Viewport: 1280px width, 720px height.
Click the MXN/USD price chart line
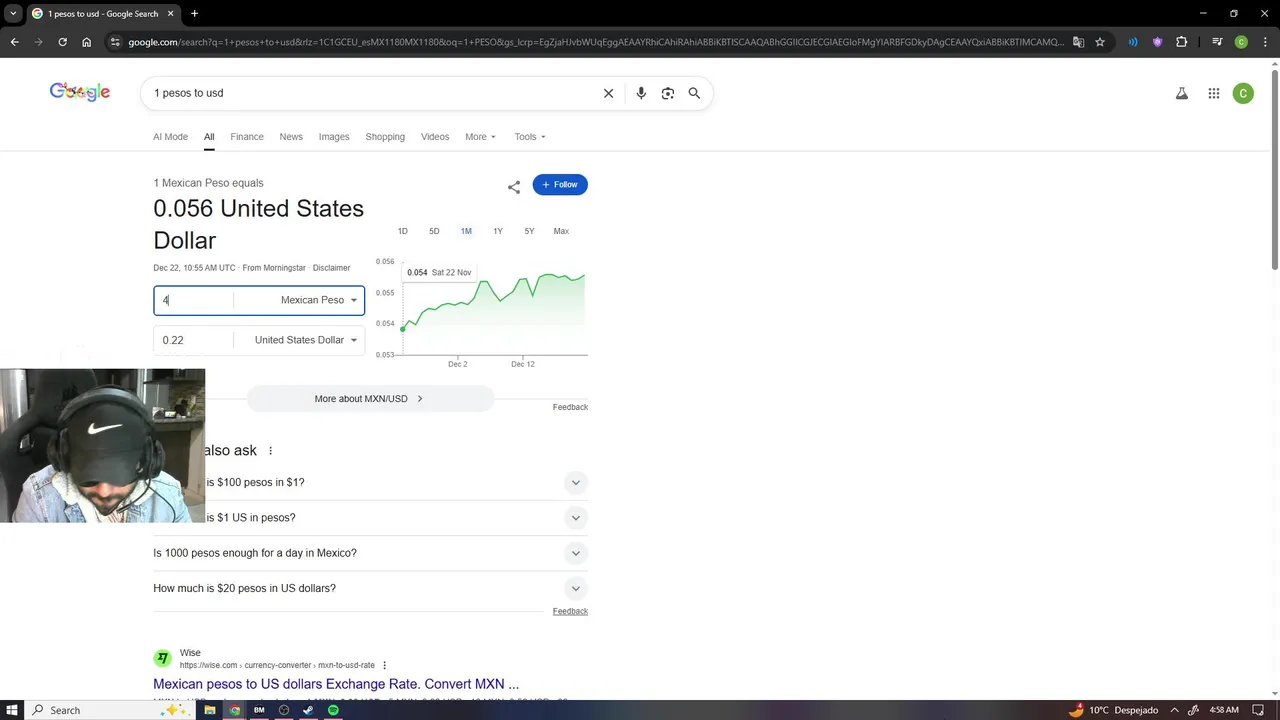494,301
